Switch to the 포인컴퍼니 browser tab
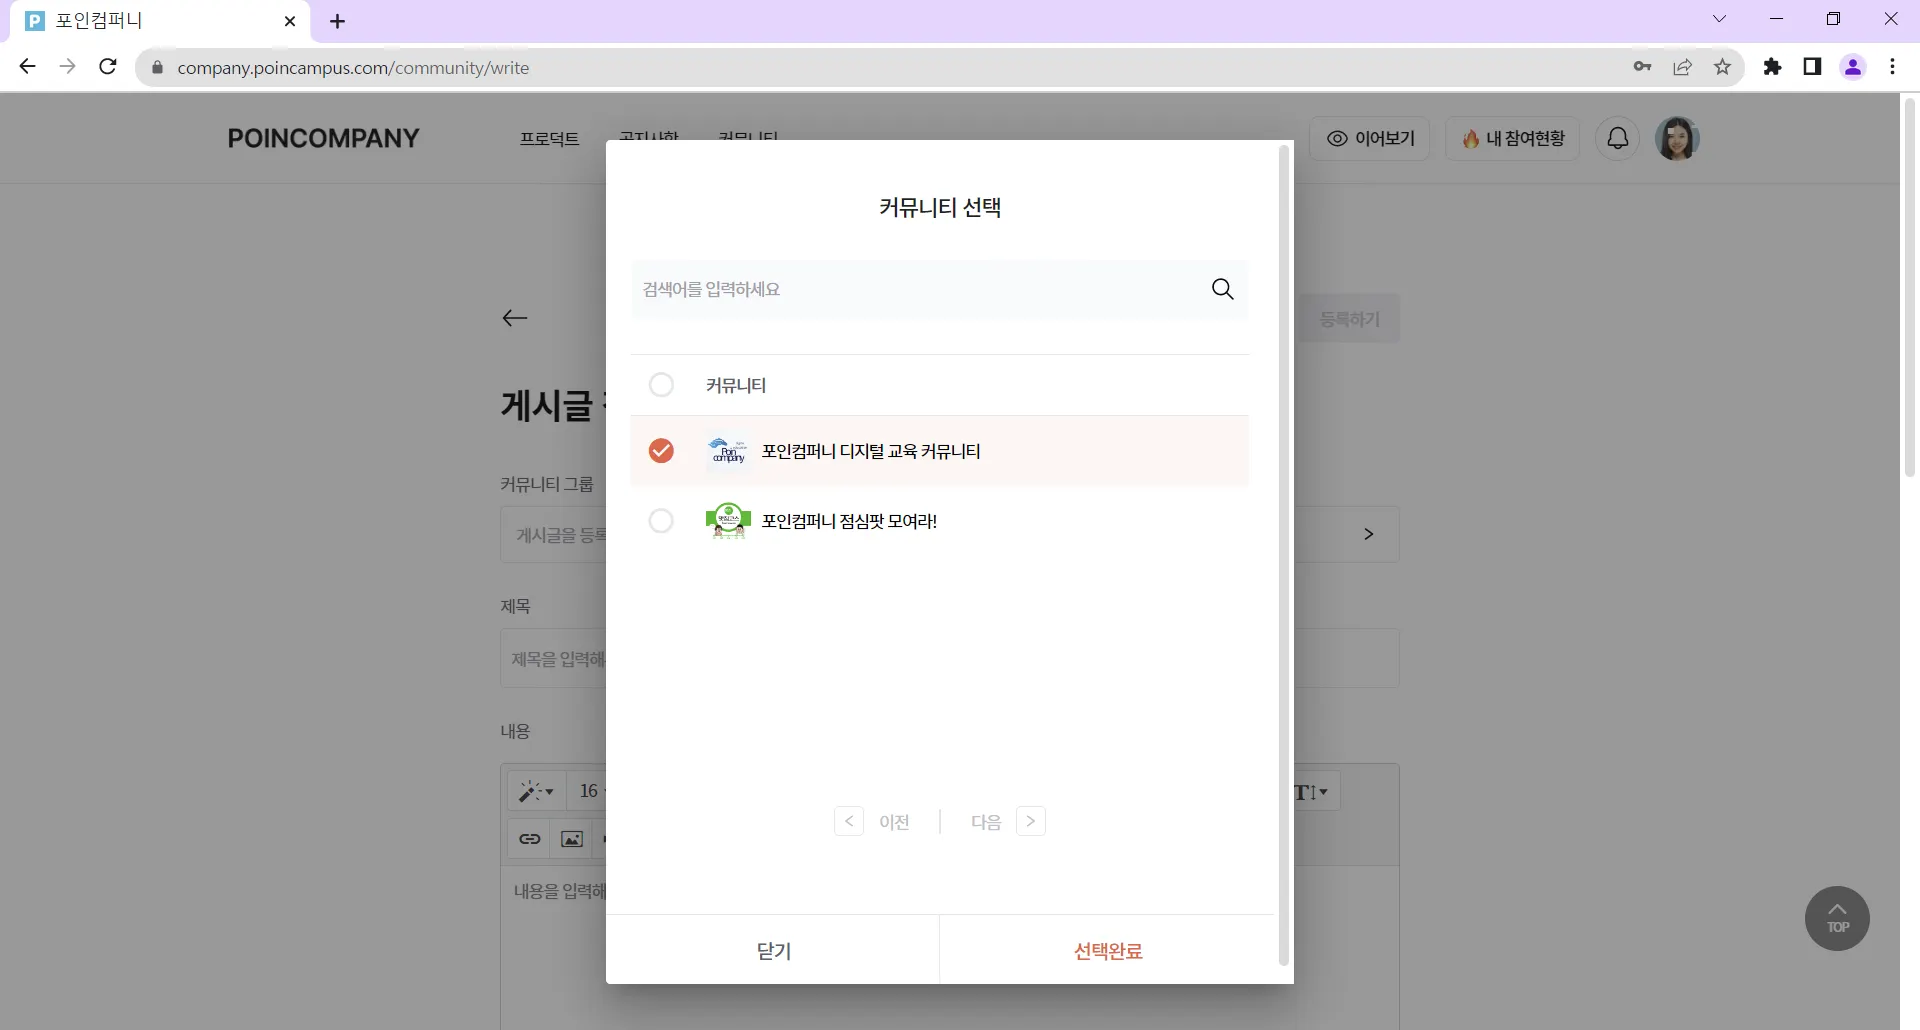1920x1030 pixels. 160,21
